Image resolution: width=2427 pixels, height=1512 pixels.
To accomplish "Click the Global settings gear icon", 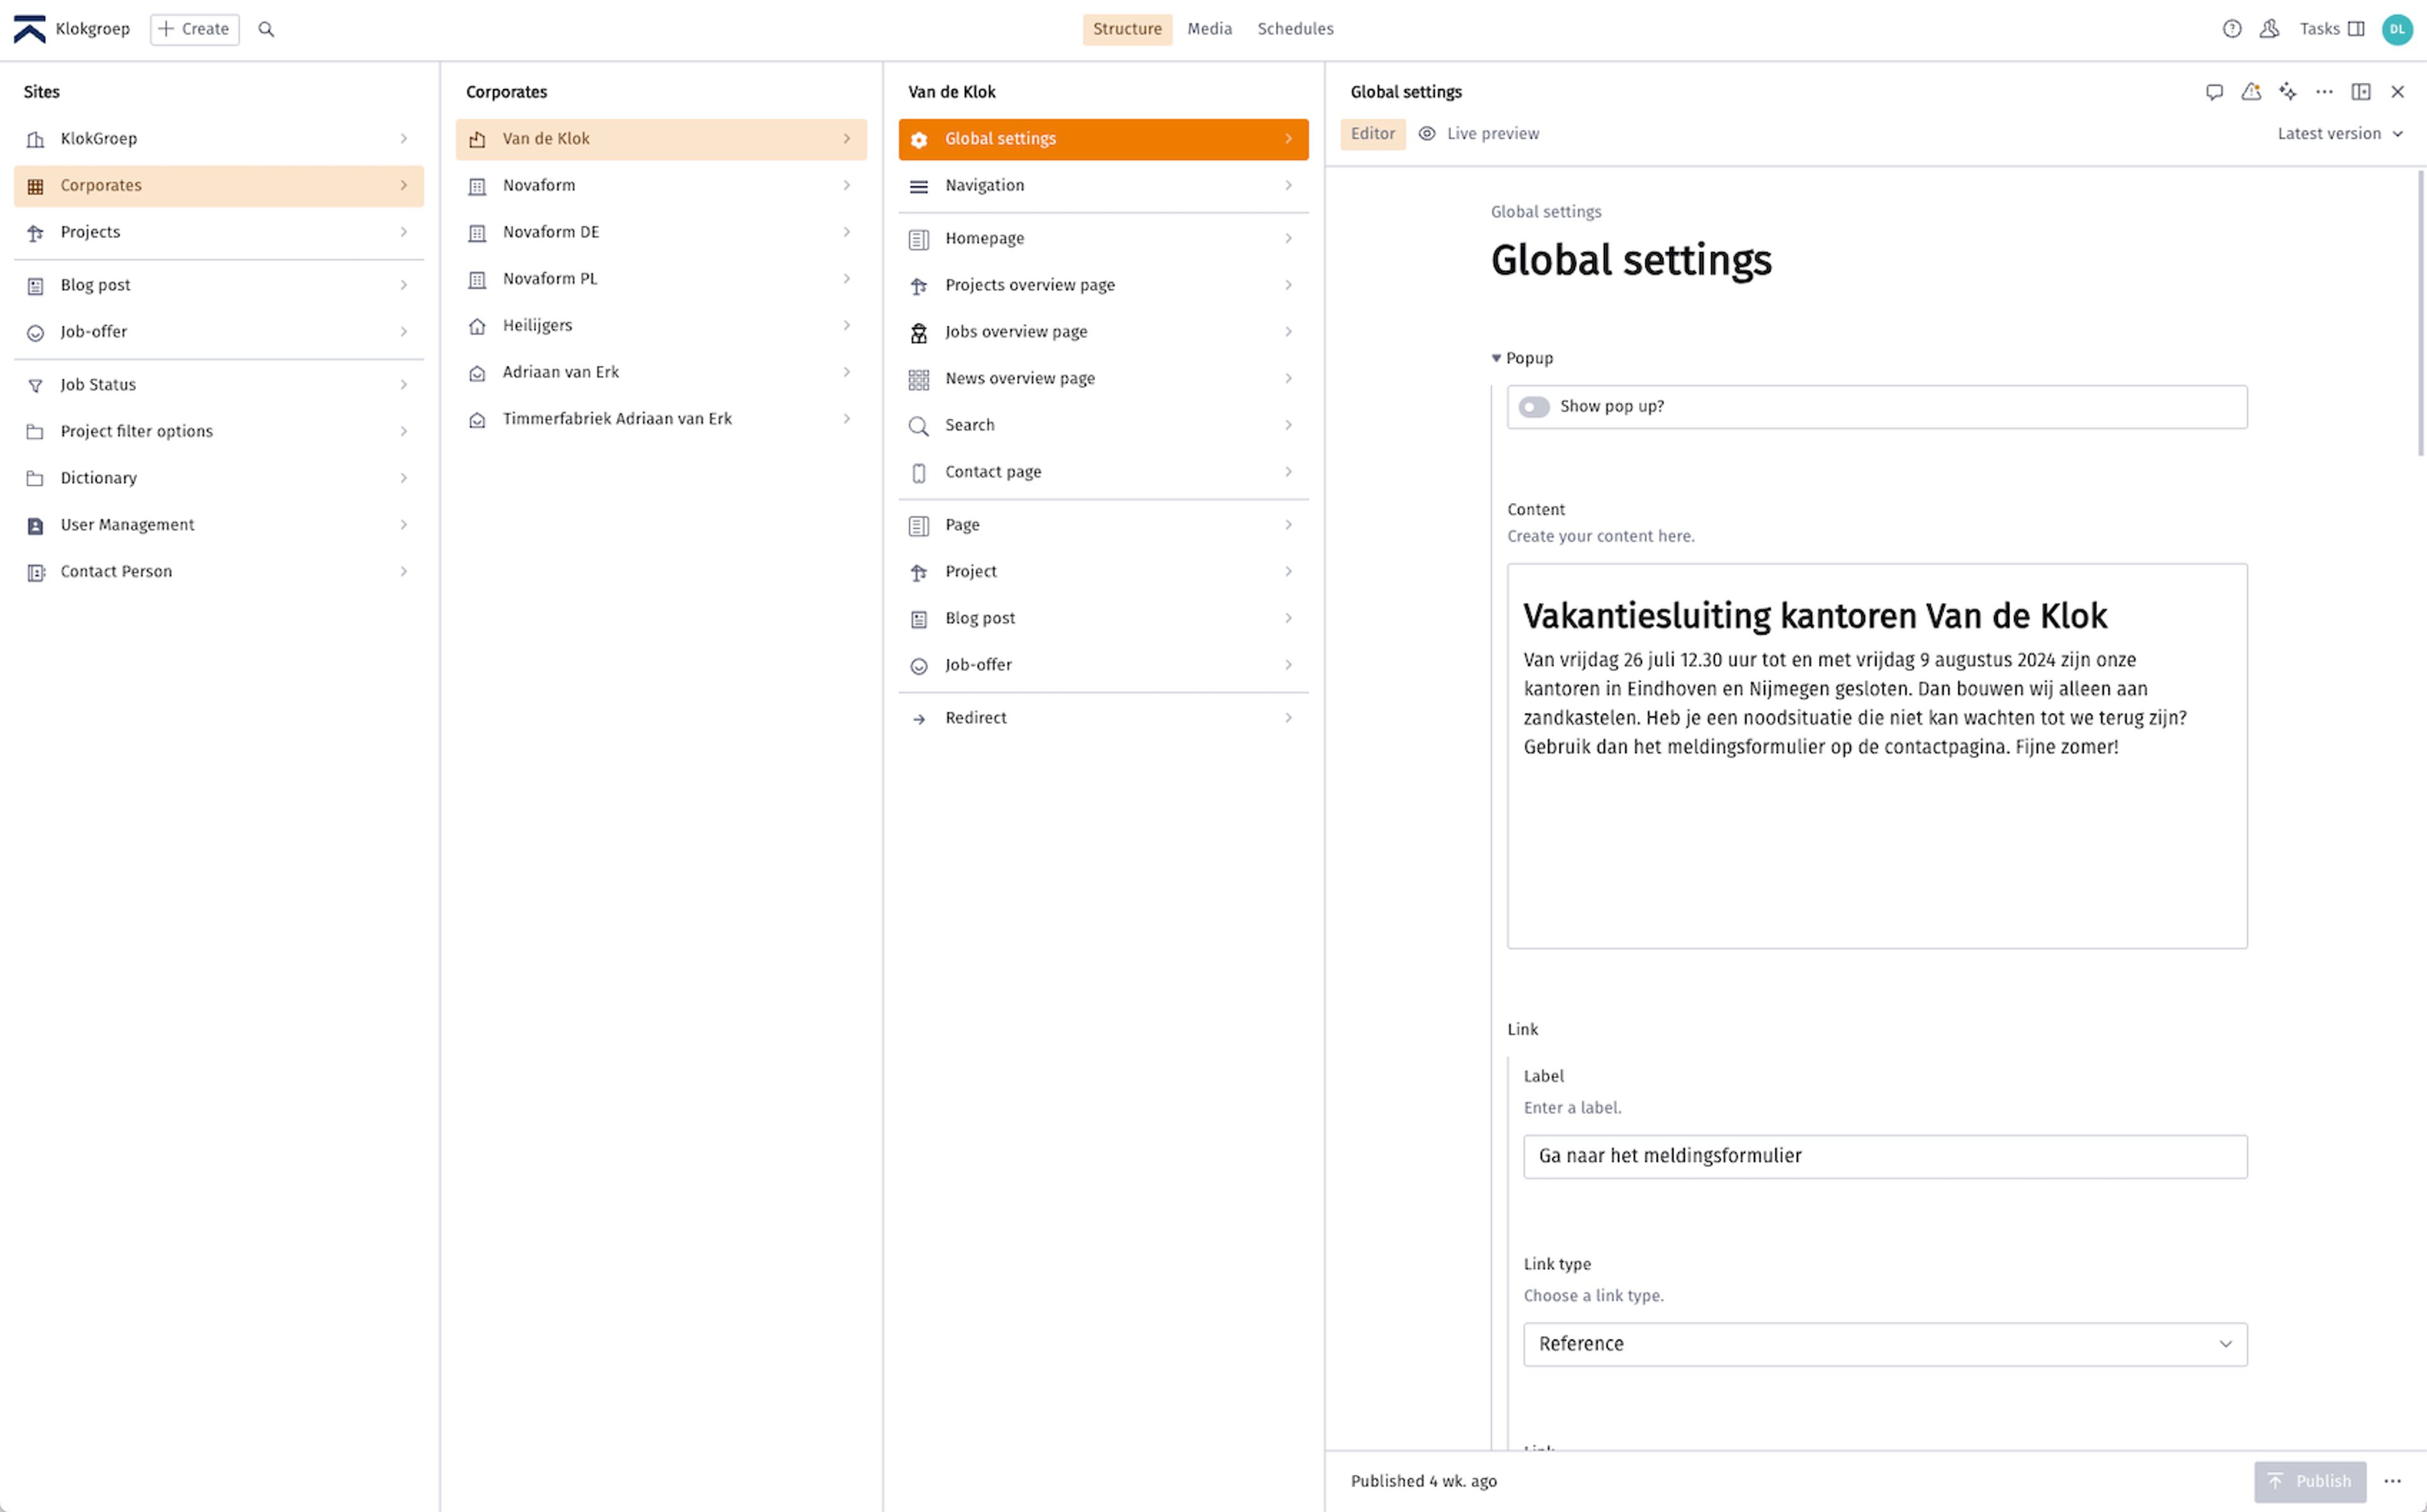I will click(919, 140).
